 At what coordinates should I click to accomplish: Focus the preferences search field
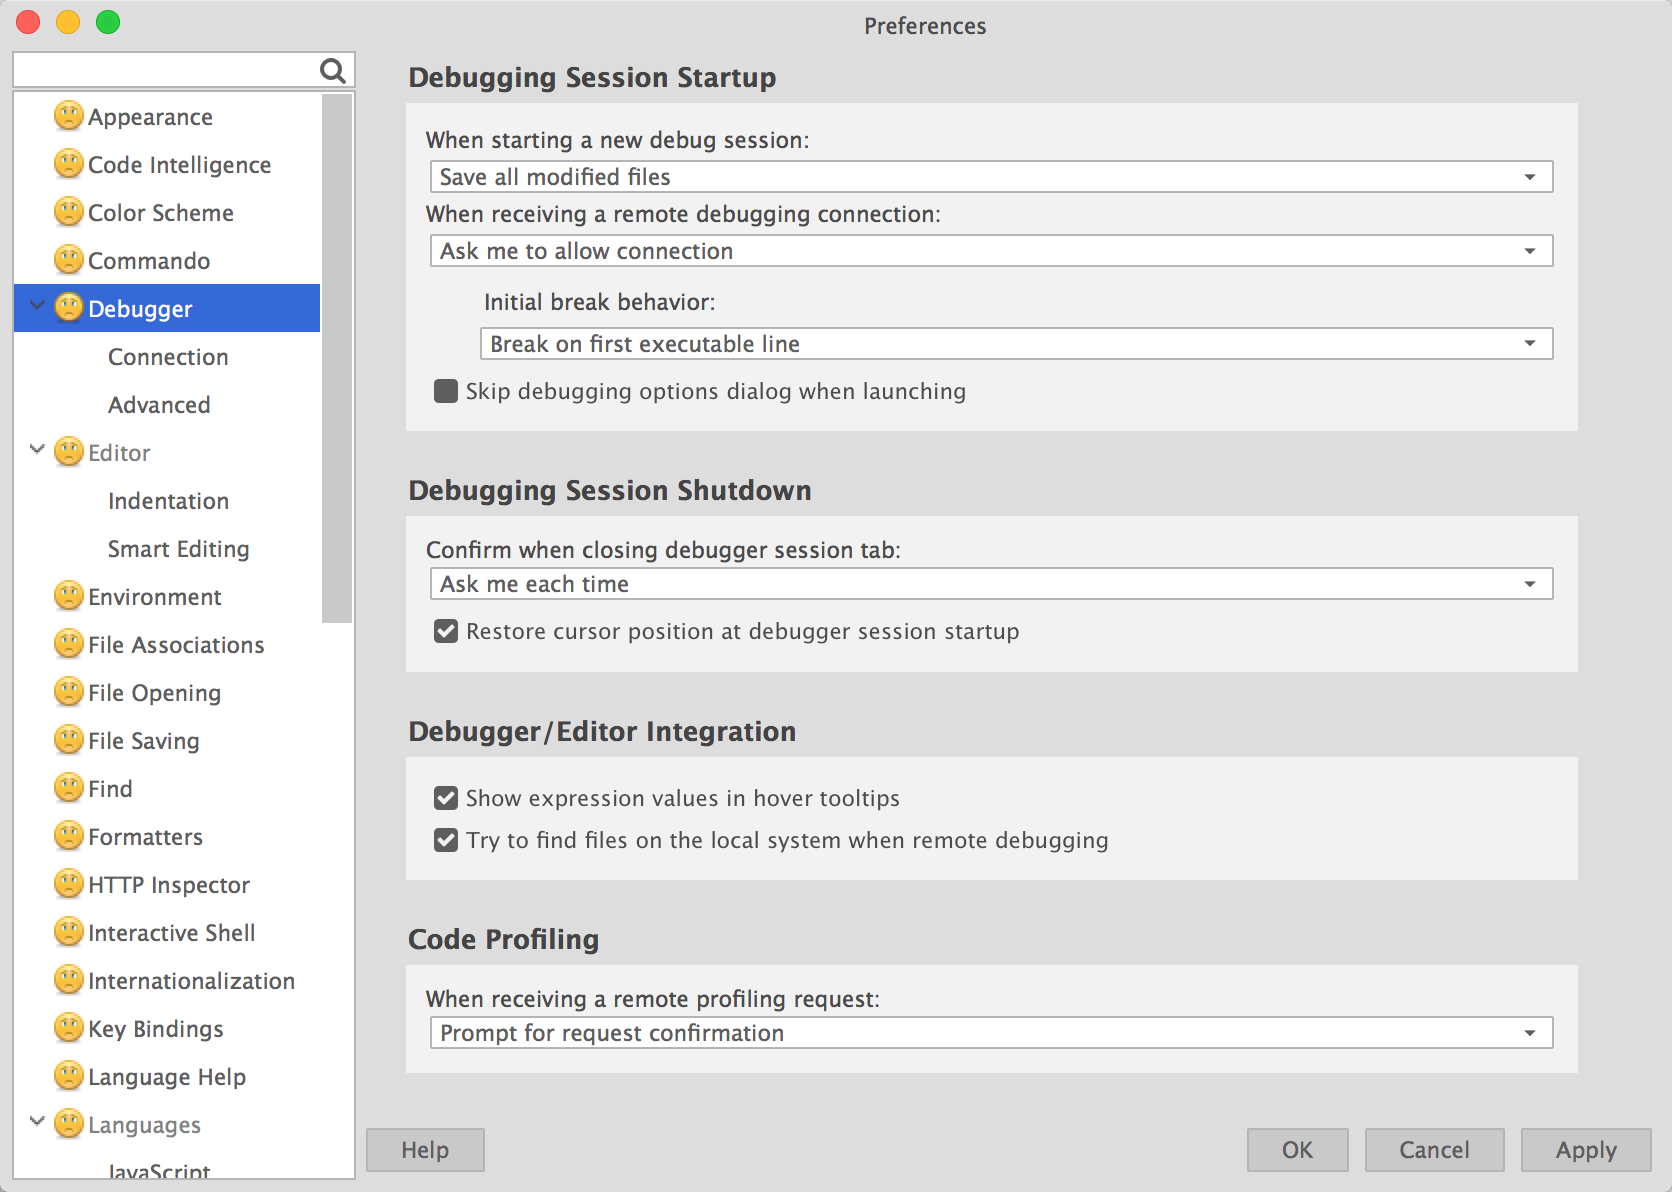click(x=166, y=70)
